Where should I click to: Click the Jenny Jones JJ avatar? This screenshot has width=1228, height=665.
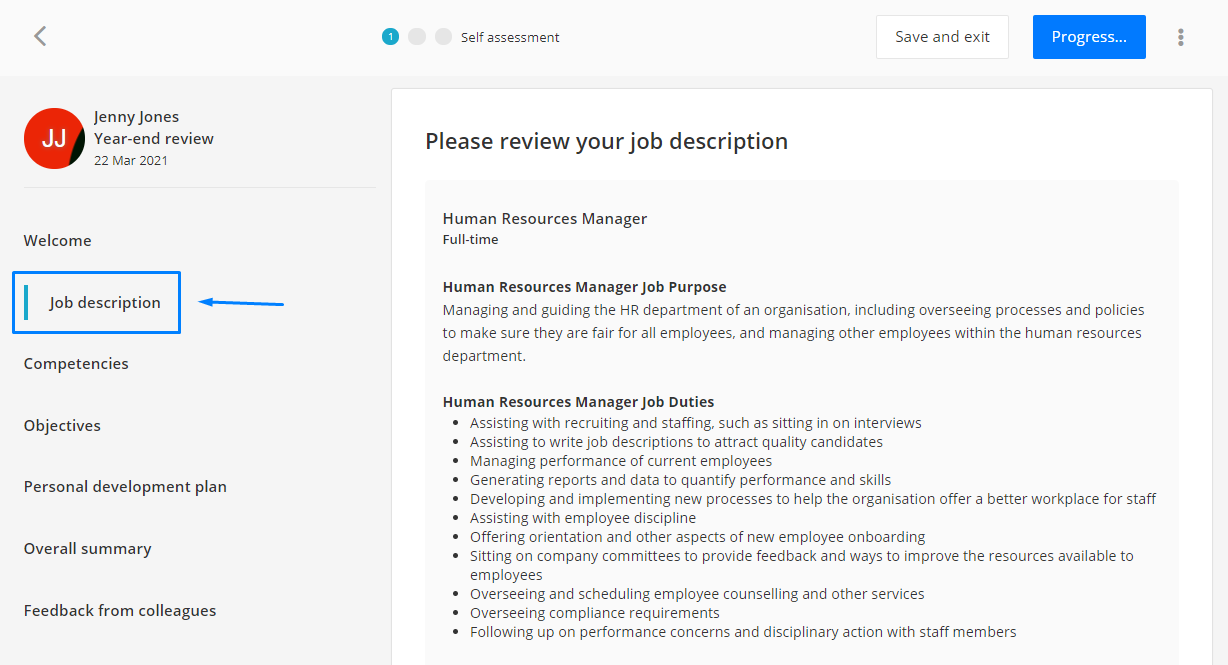point(54,138)
